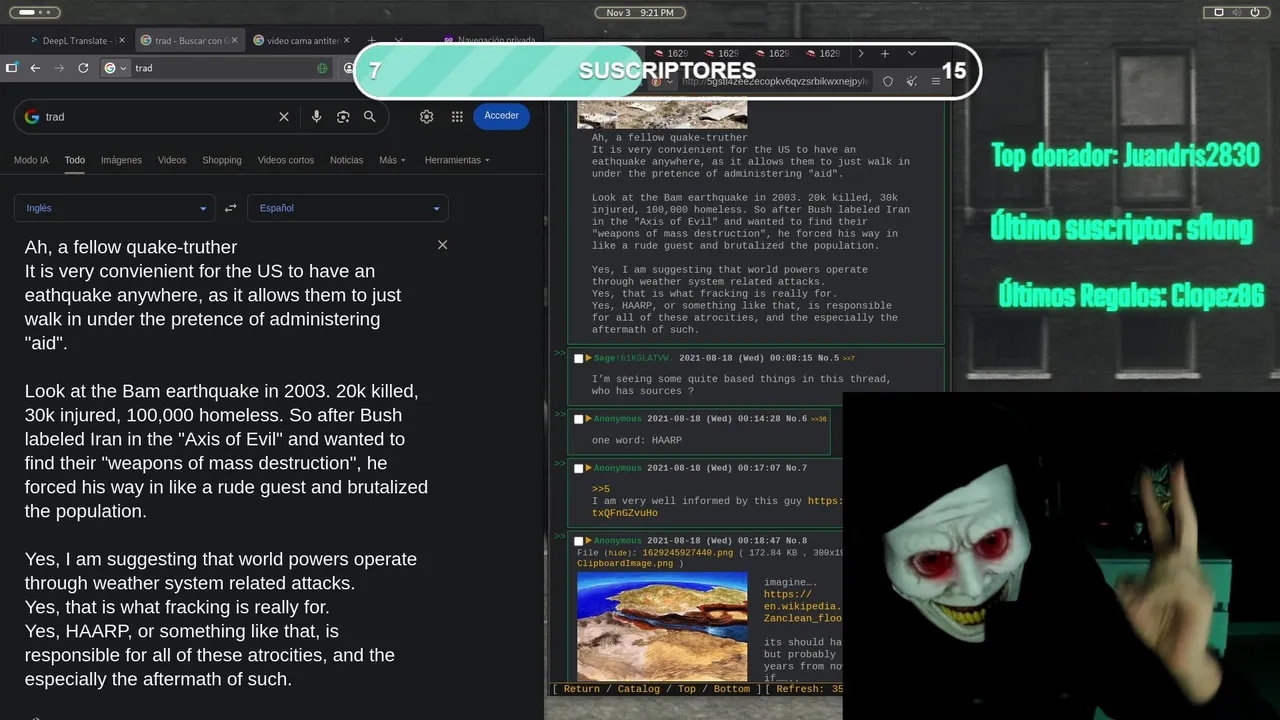Select the Videos search tab

tap(172, 160)
